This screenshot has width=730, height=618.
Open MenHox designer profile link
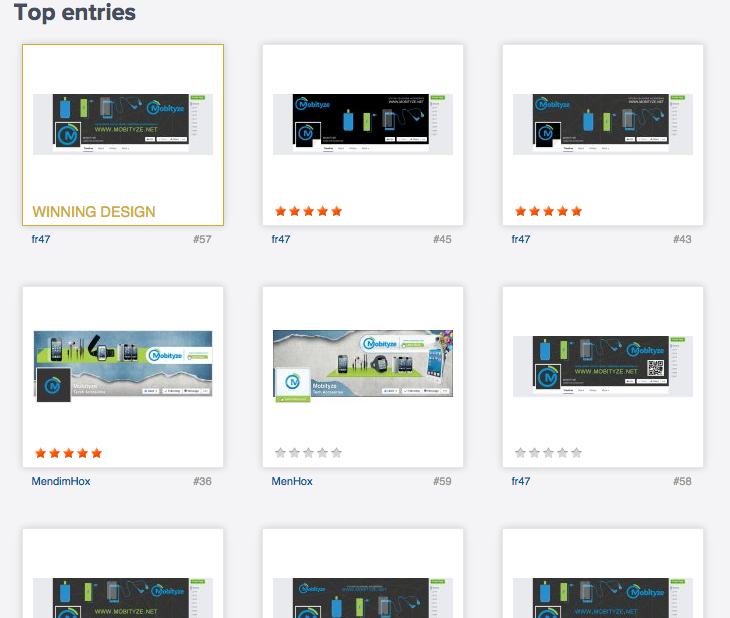(292, 481)
